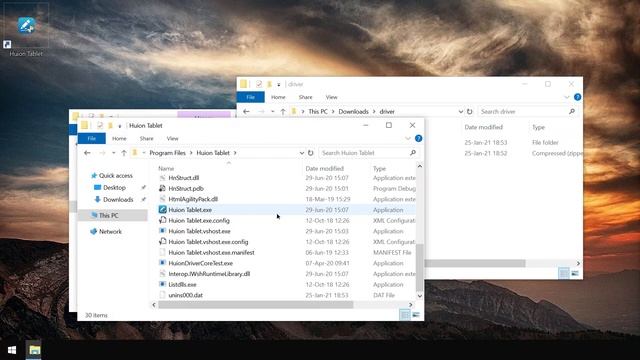Image resolution: width=640 pixels, height=360 pixels.
Task: Click Downloads in driver address breadcrumb
Action: (353, 111)
